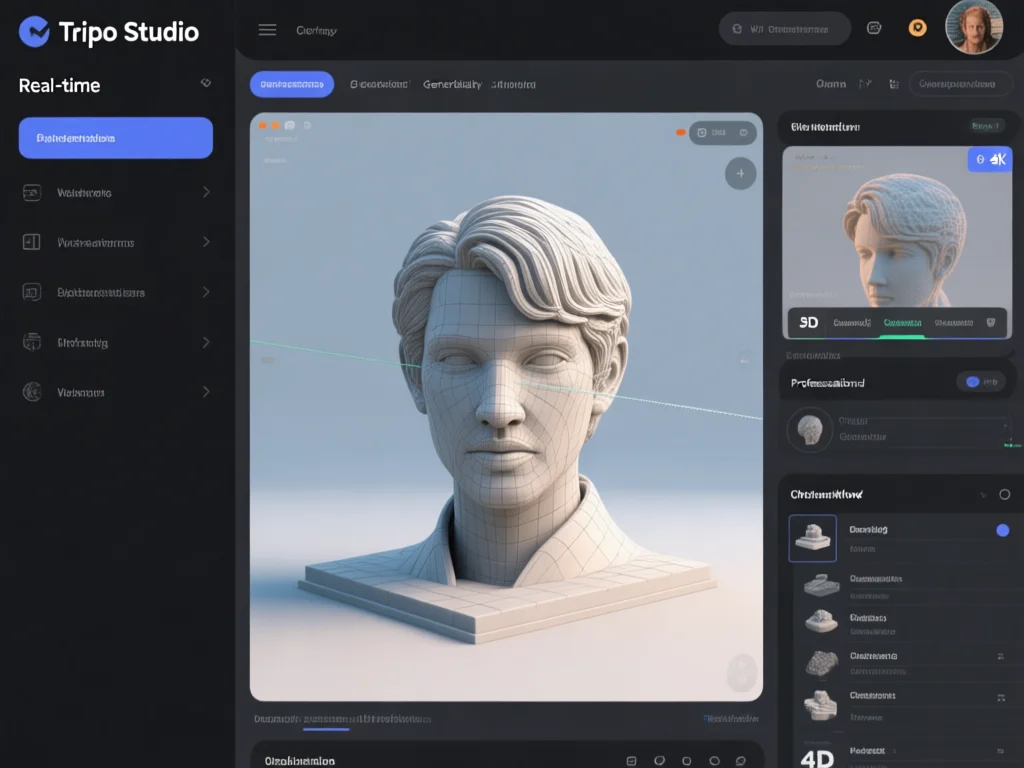The height and width of the screenshot is (768, 1024).
Task: Click the plus button in the 3D viewport
Action: [740, 173]
